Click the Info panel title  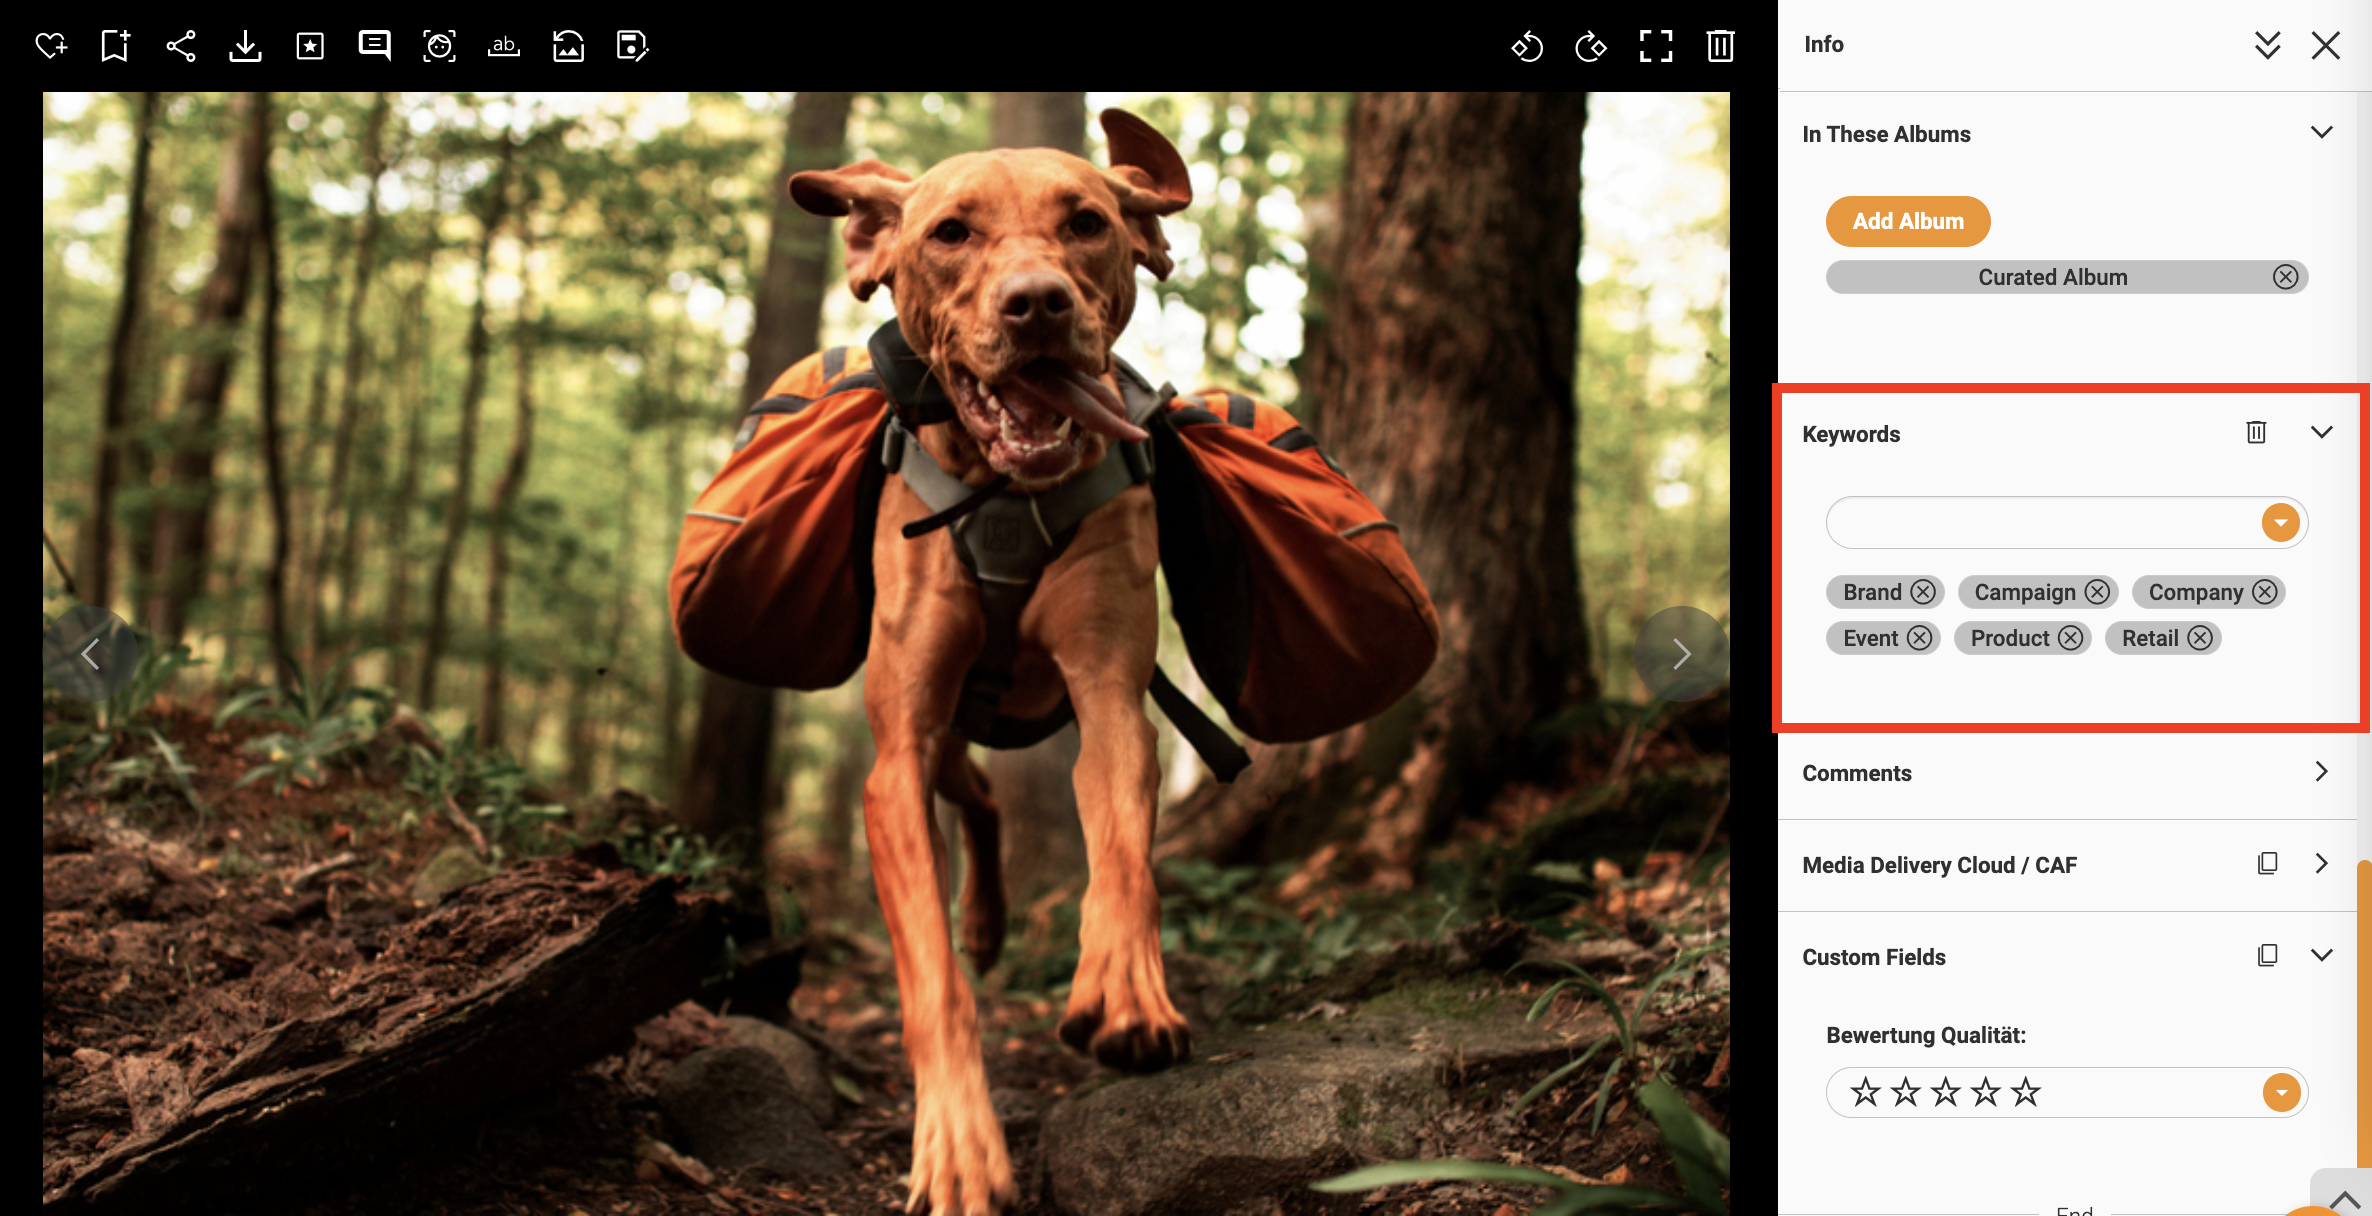[1823, 45]
